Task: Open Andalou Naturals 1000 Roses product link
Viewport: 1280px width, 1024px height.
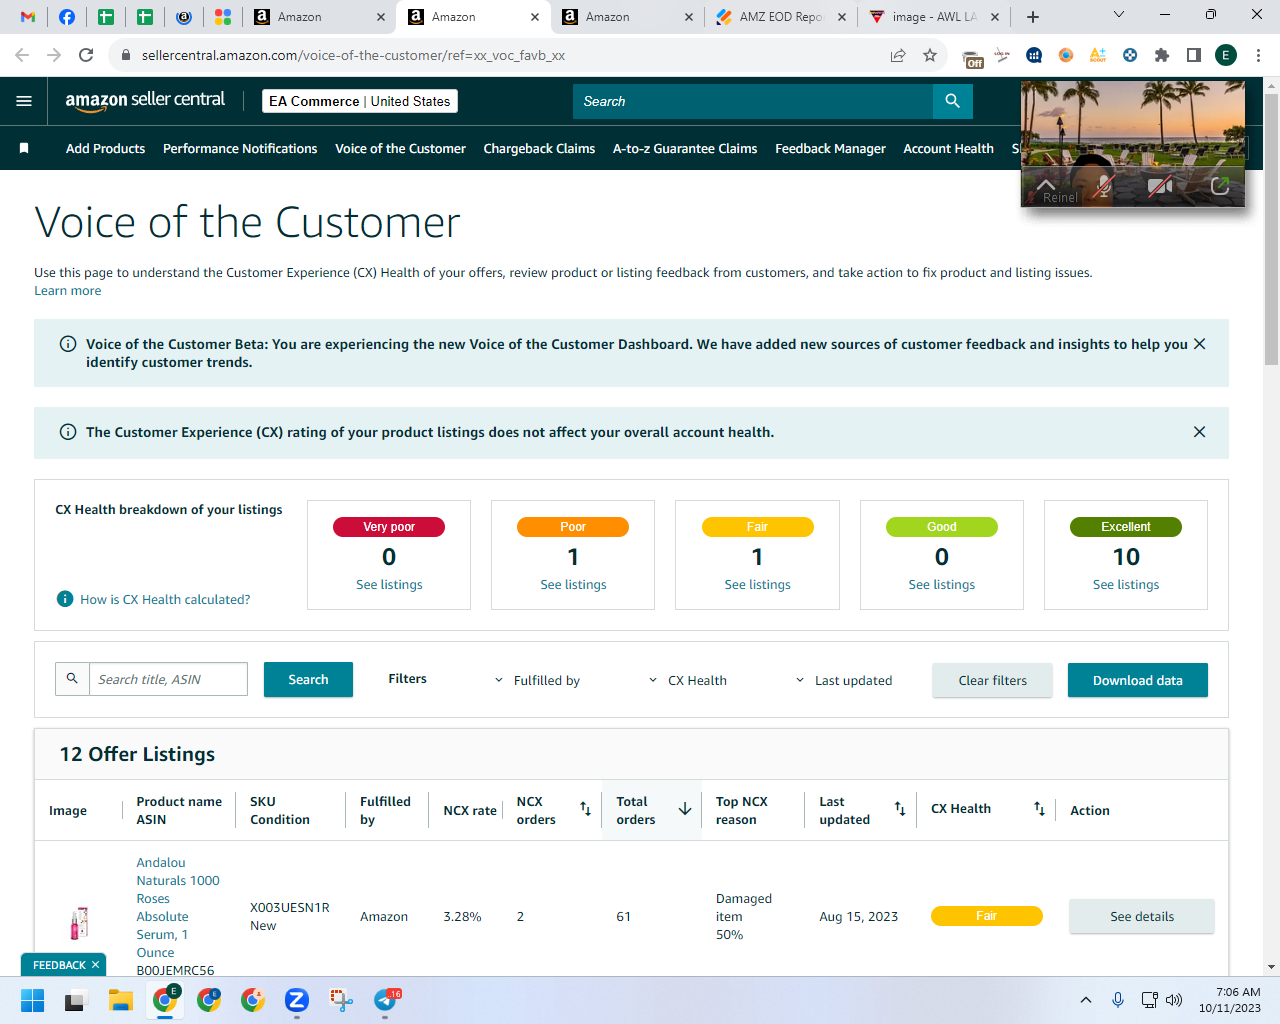Action: tap(178, 907)
